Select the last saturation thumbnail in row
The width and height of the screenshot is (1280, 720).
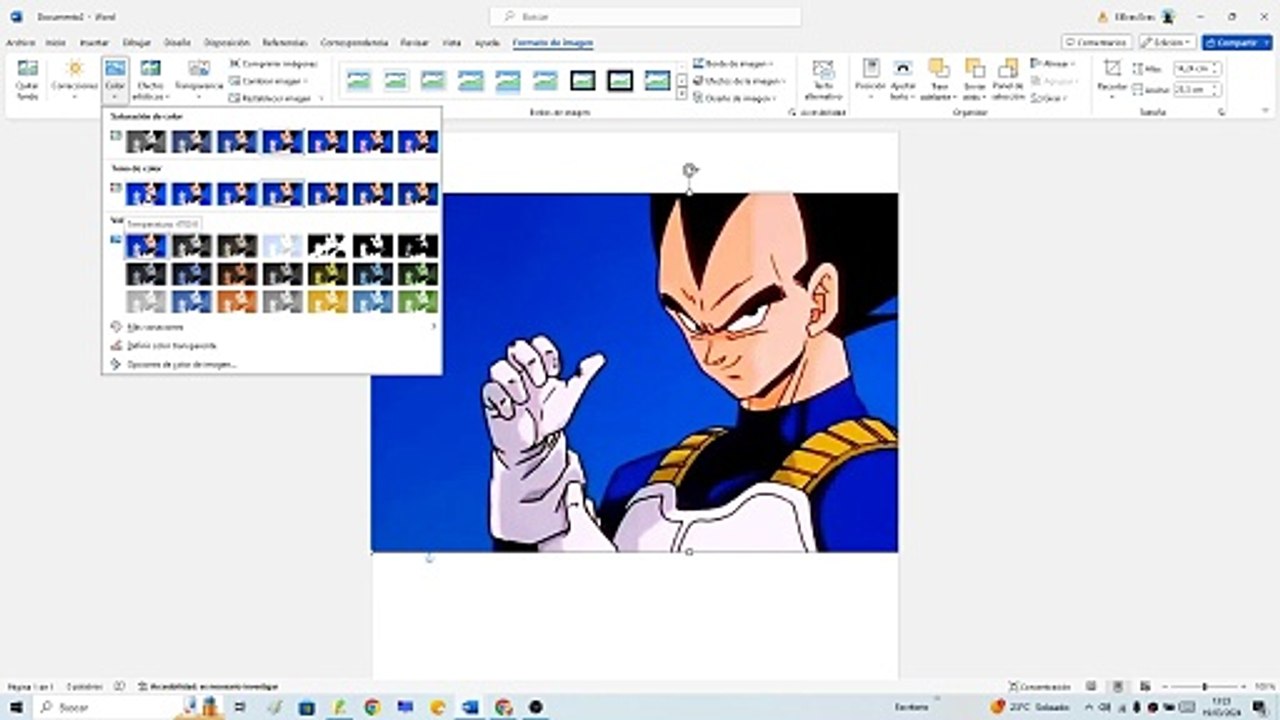(418, 141)
